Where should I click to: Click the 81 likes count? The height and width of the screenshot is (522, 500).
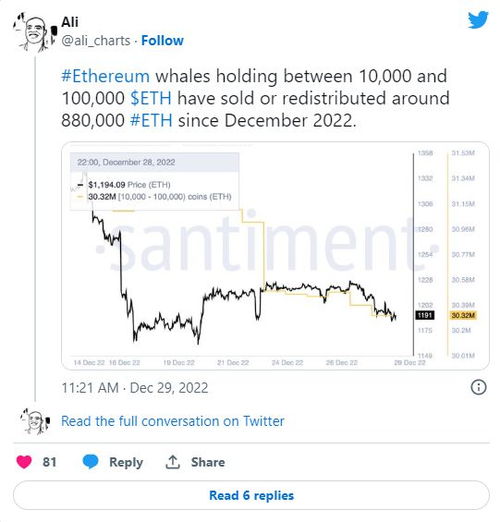pos(49,462)
